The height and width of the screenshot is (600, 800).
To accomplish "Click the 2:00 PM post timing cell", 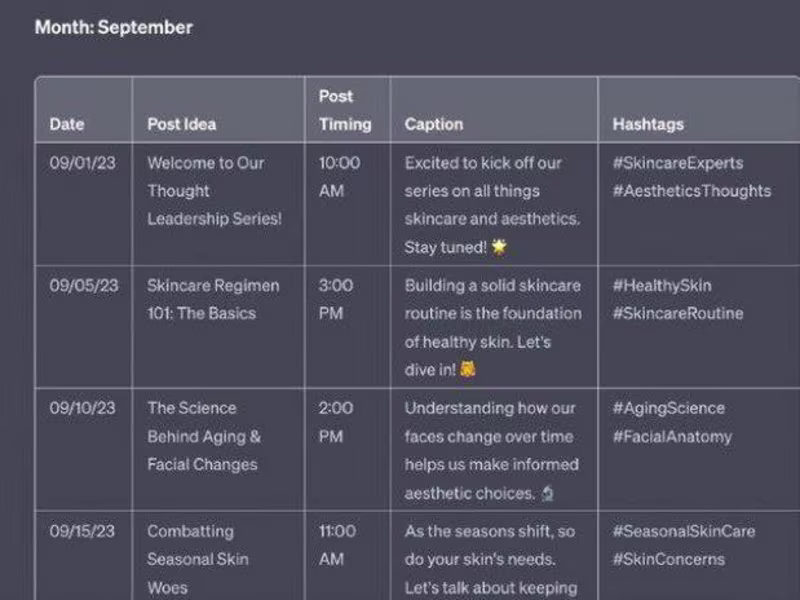I will click(x=335, y=422).
